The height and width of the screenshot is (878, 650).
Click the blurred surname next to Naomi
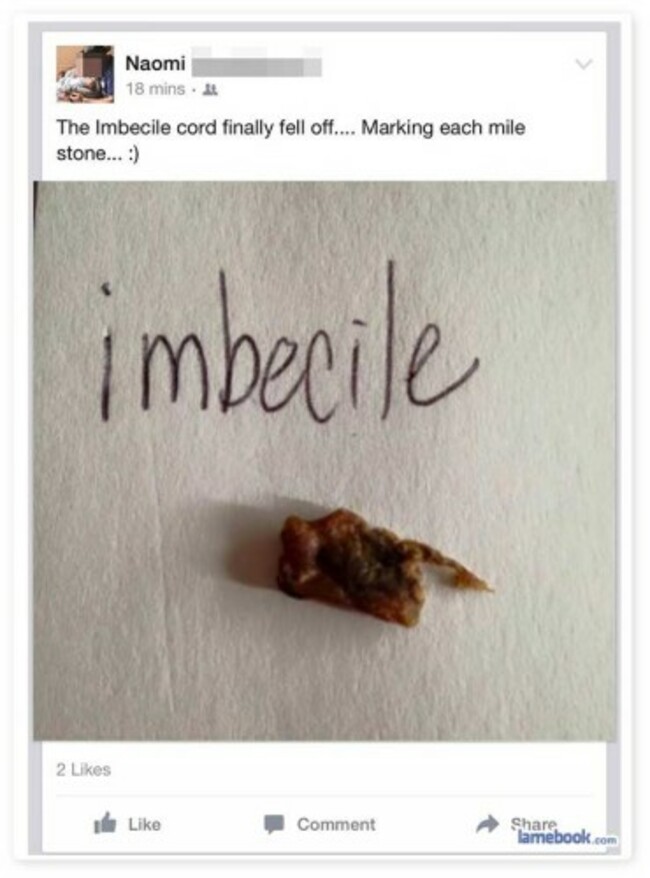click(256, 64)
